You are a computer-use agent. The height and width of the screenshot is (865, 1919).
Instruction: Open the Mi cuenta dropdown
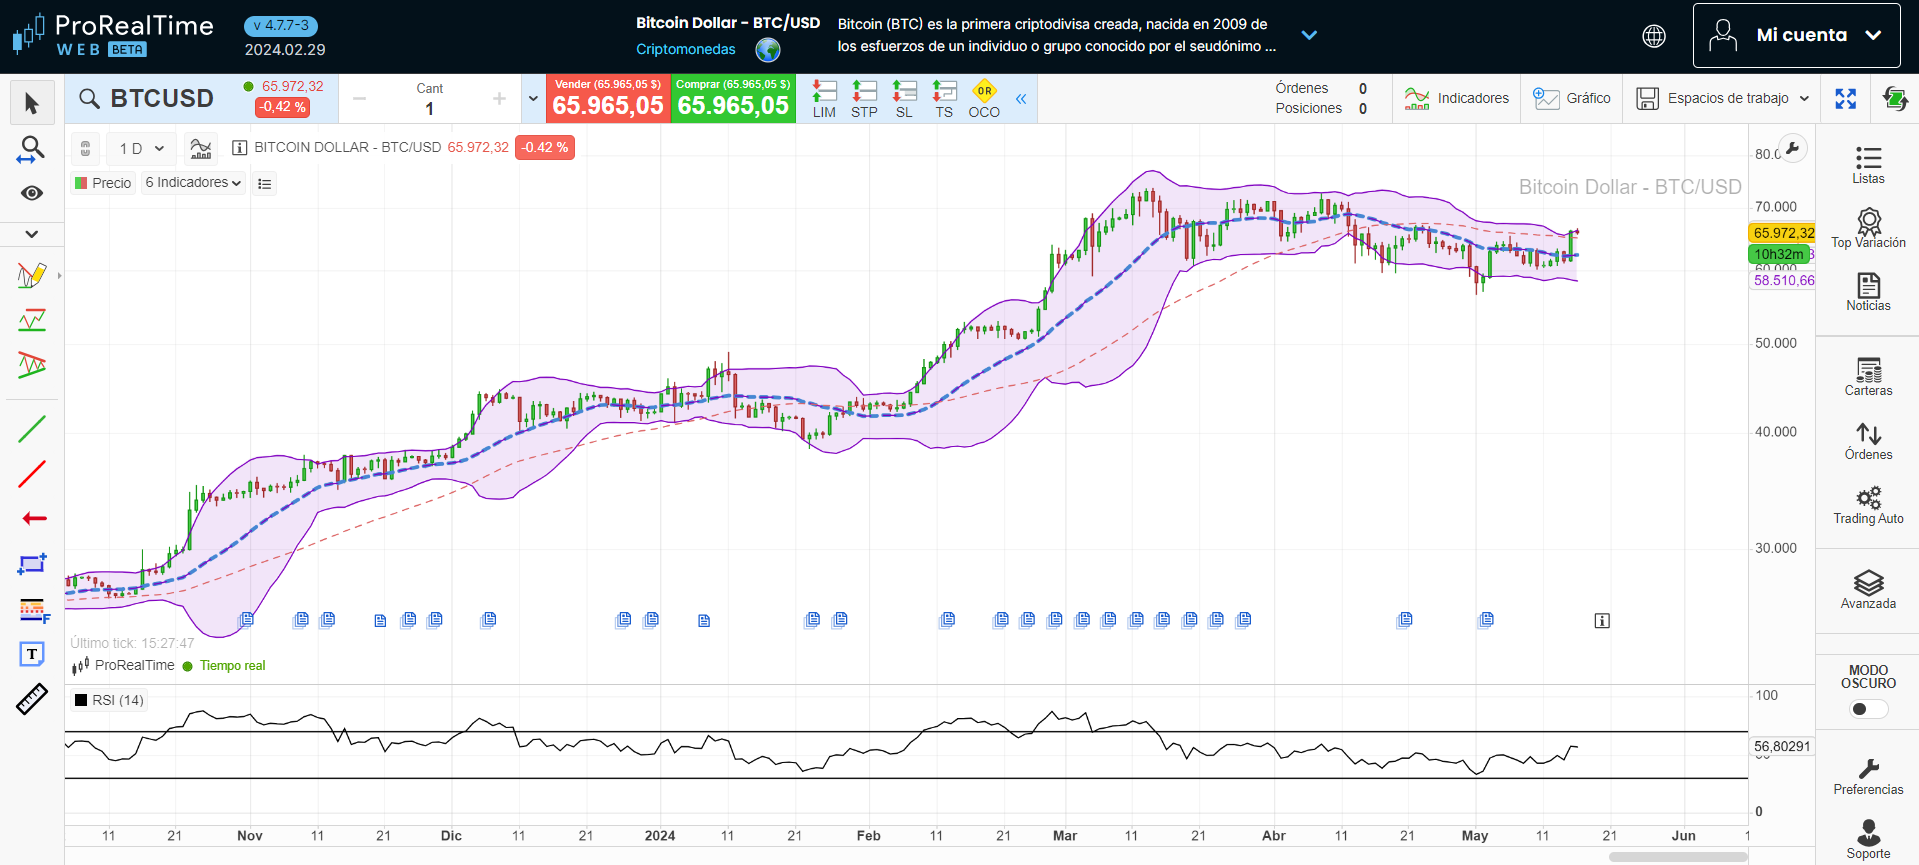[1796, 35]
